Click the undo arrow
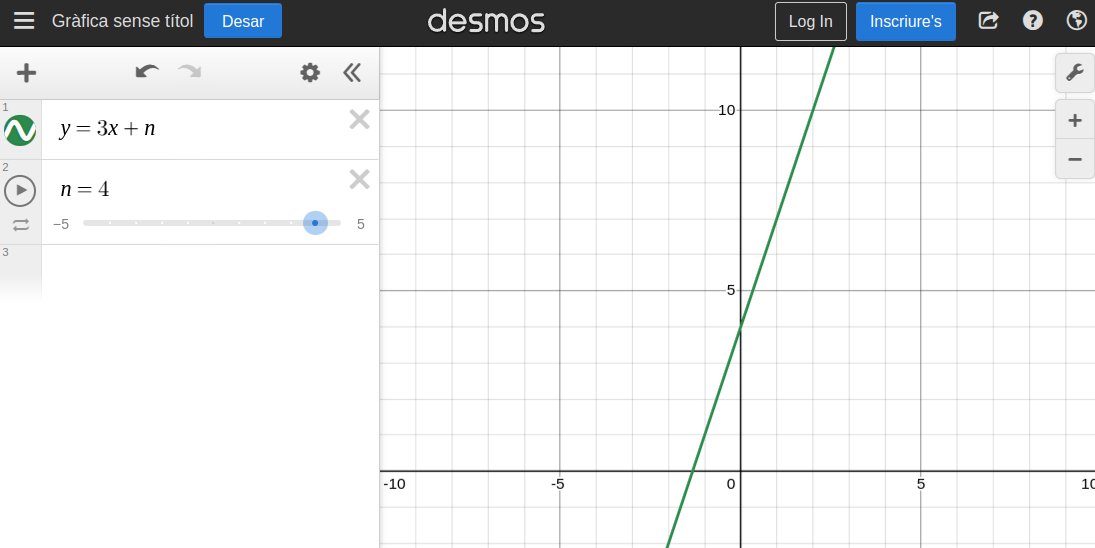Image resolution: width=1095 pixels, height=548 pixels. click(x=147, y=72)
